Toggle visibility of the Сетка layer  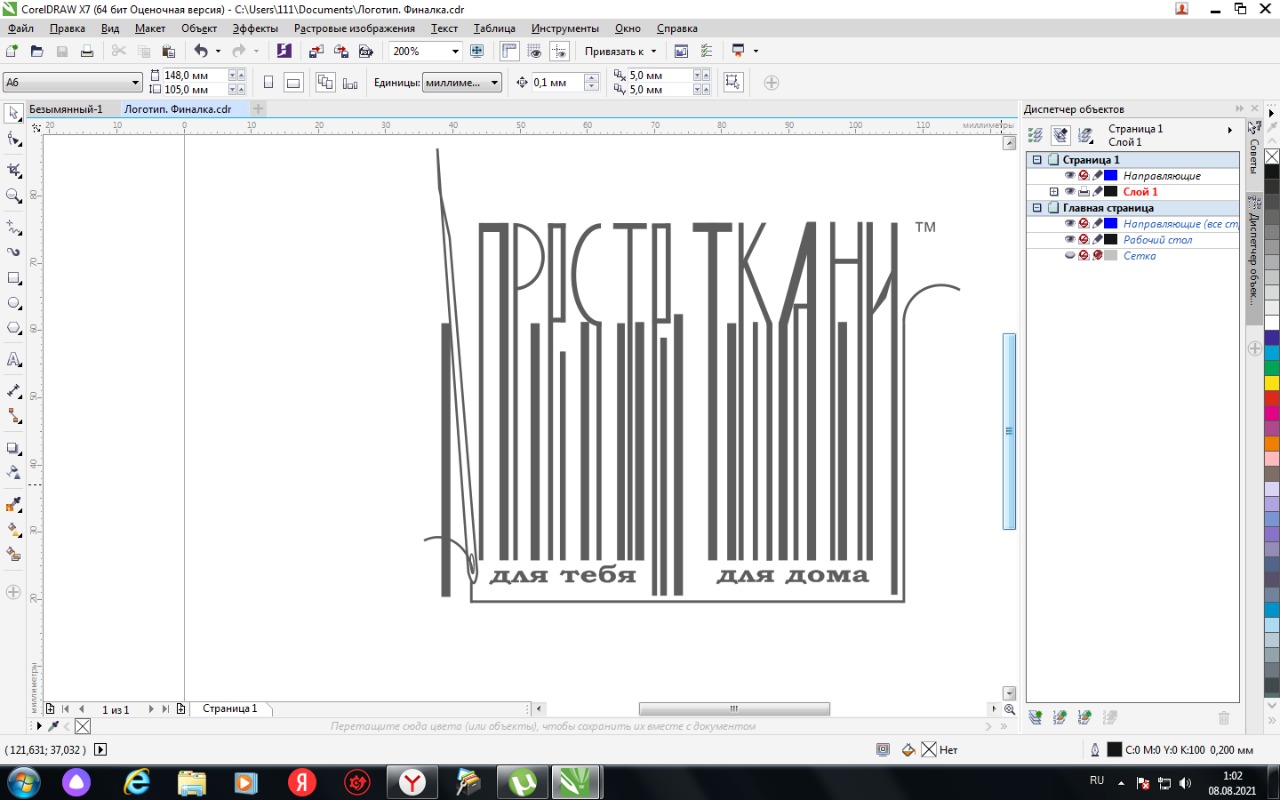click(x=1070, y=256)
